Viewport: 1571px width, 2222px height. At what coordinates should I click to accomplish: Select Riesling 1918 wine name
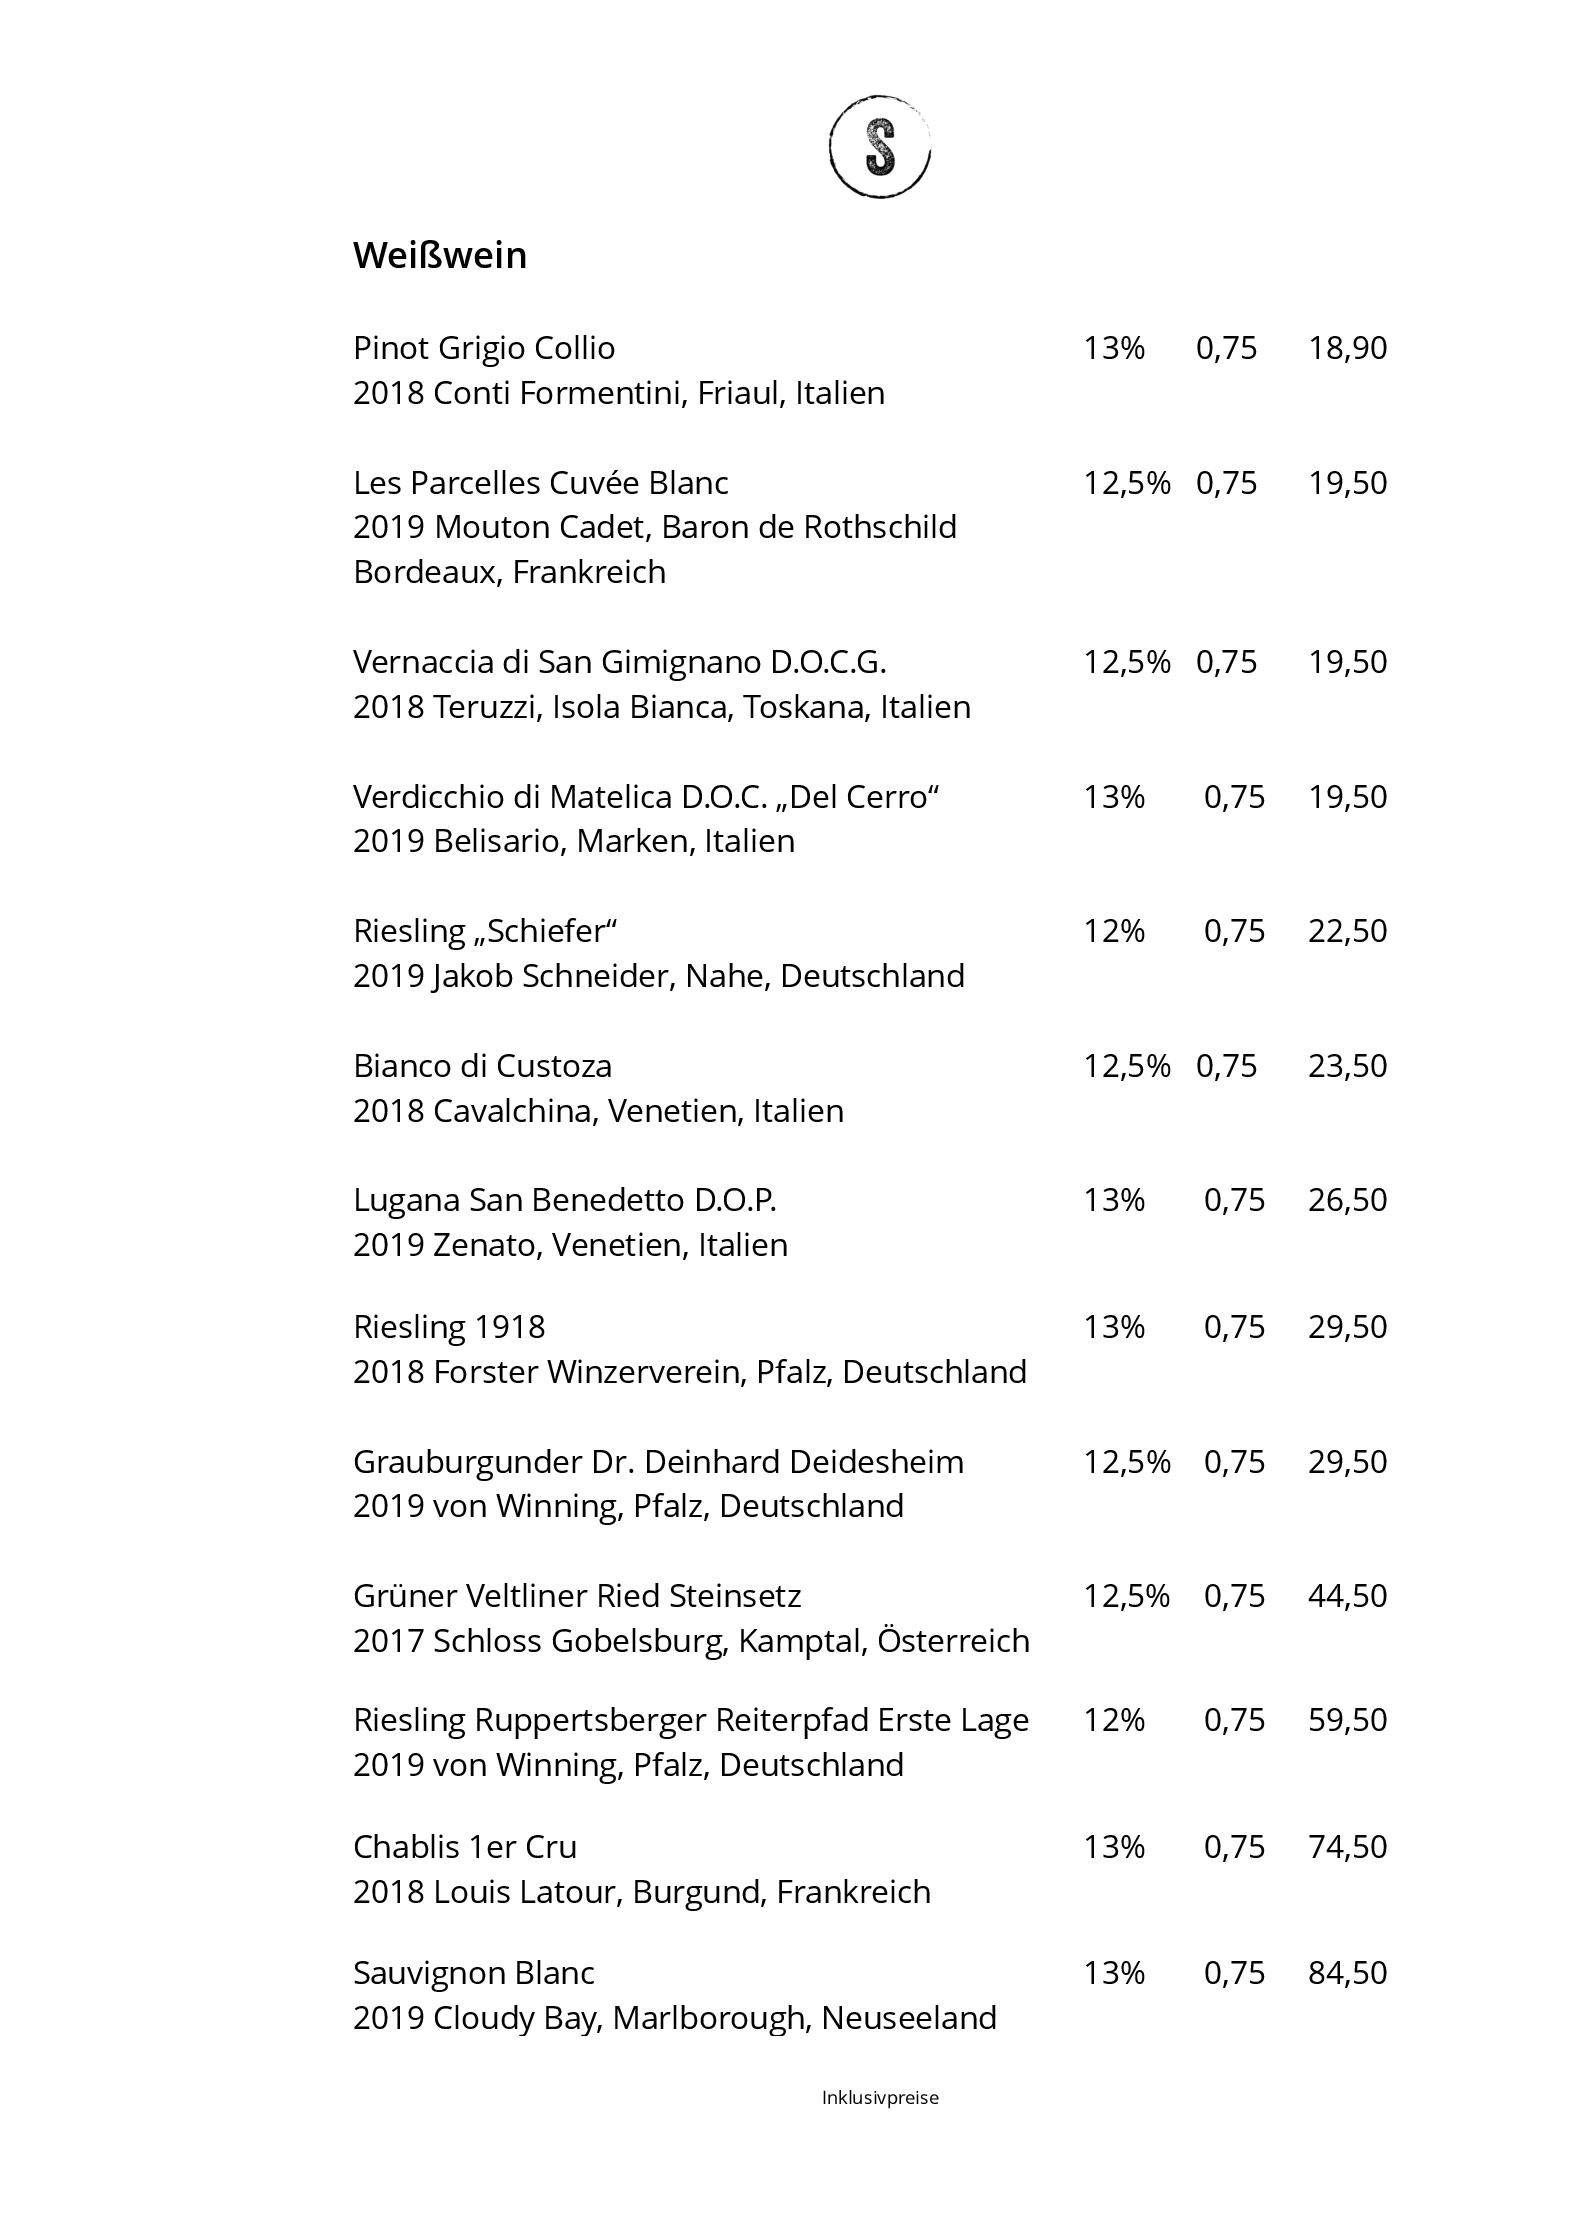tap(449, 1327)
